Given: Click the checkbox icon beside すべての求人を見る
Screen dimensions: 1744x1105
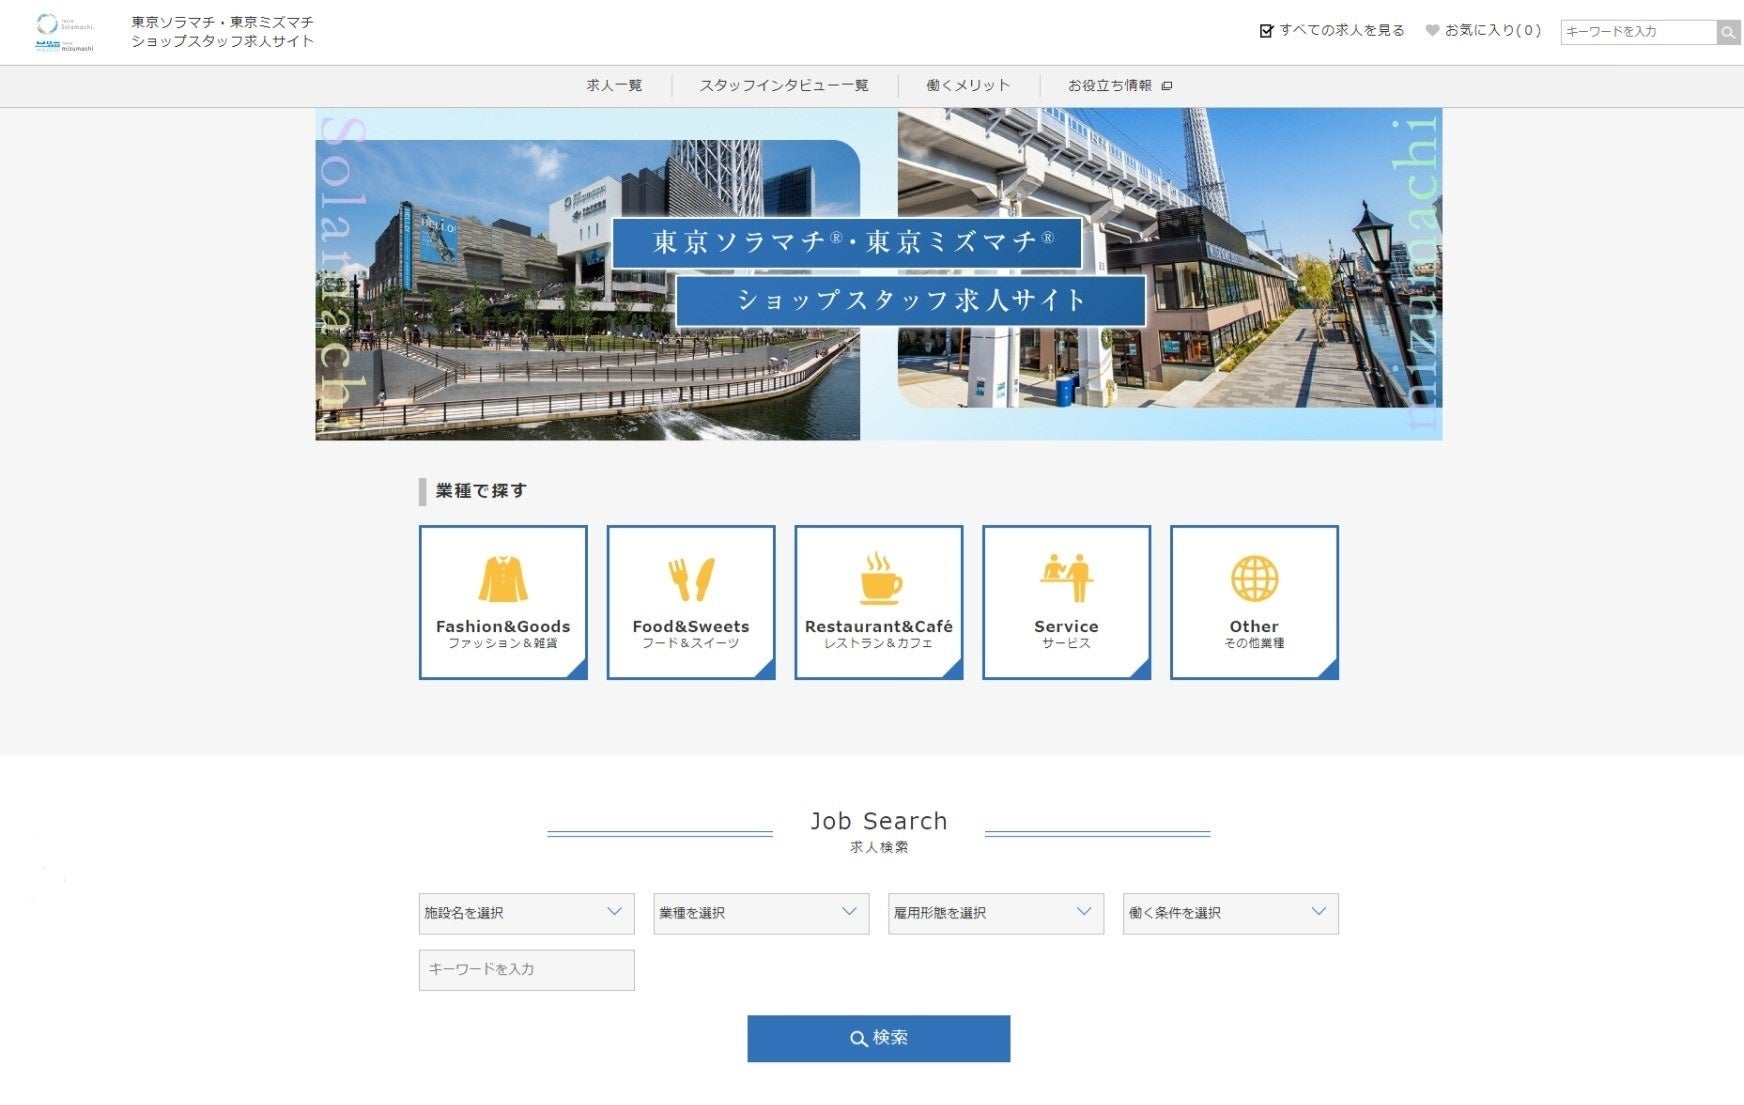Looking at the screenshot, I should click(x=1266, y=31).
